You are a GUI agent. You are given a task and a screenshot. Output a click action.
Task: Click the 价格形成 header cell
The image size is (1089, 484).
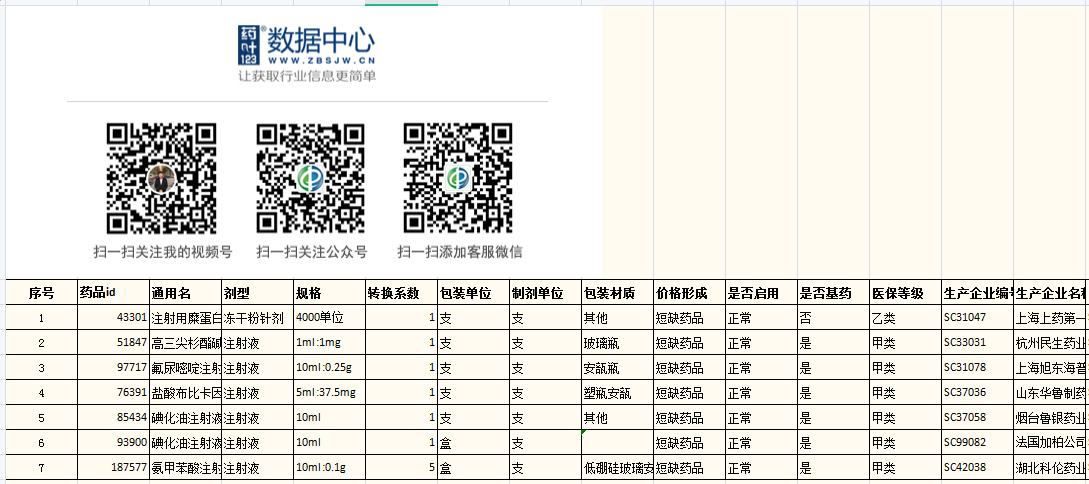pos(689,293)
